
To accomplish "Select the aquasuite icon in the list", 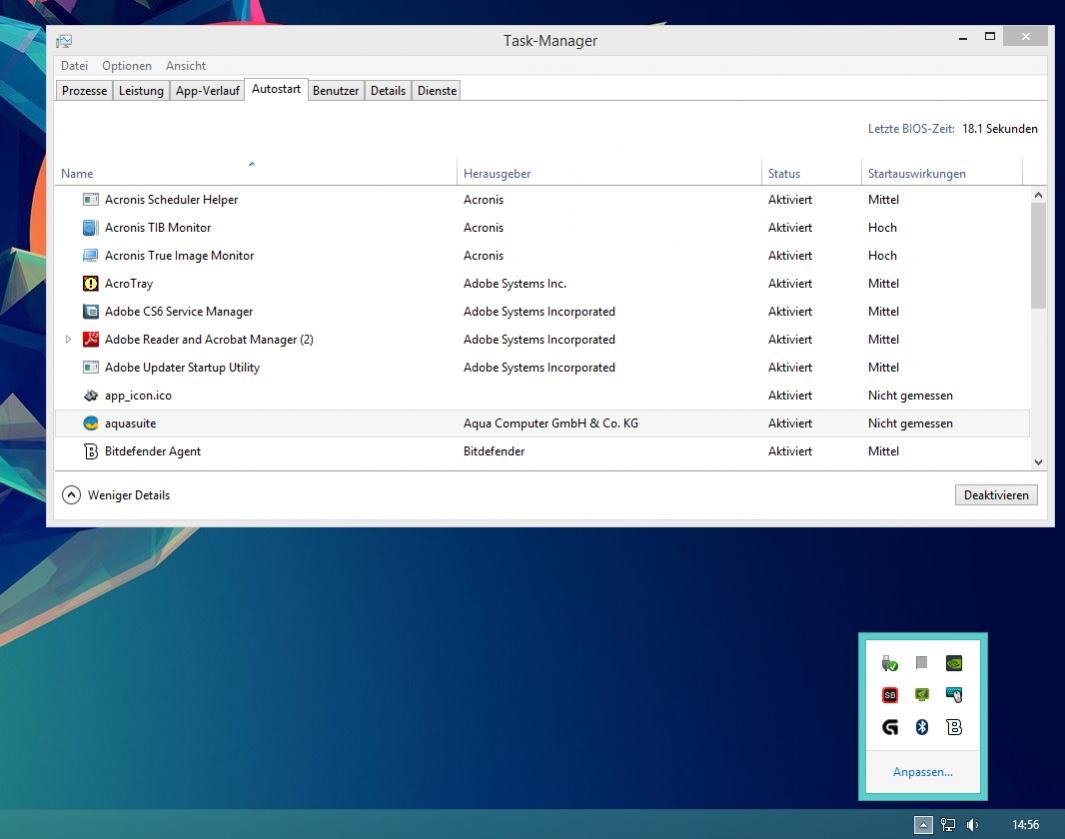I will [x=90, y=423].
